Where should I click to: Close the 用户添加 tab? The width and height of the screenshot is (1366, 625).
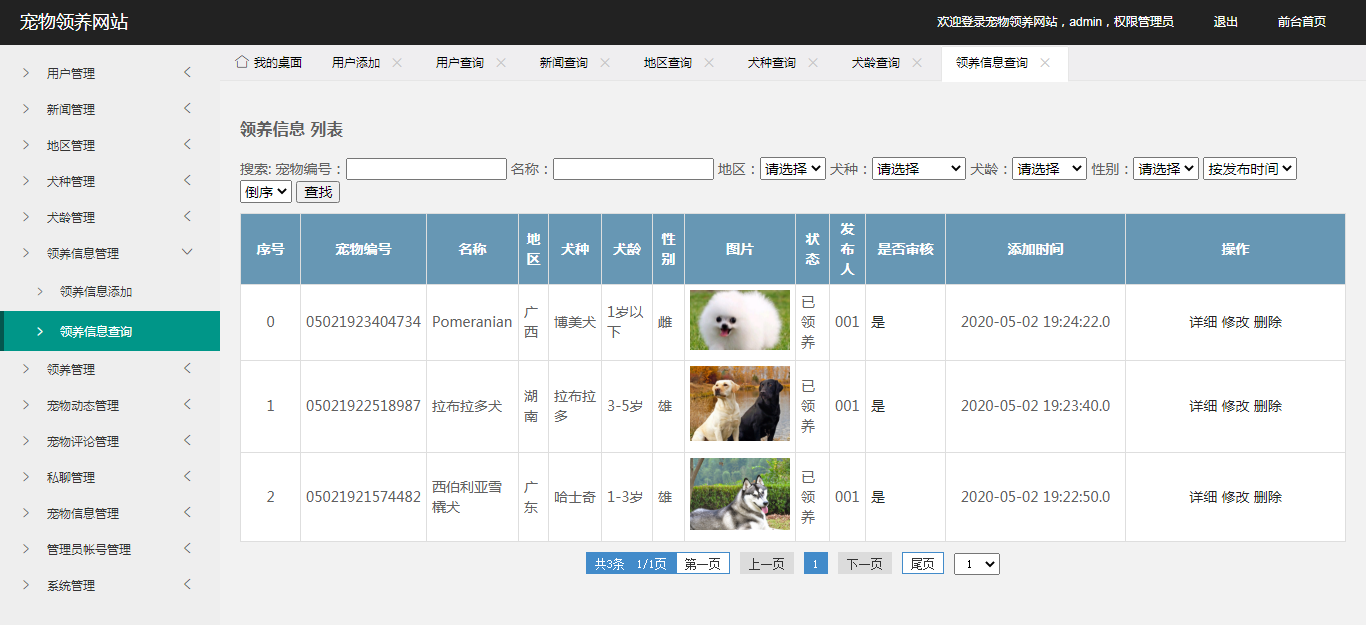click(397, 62)
